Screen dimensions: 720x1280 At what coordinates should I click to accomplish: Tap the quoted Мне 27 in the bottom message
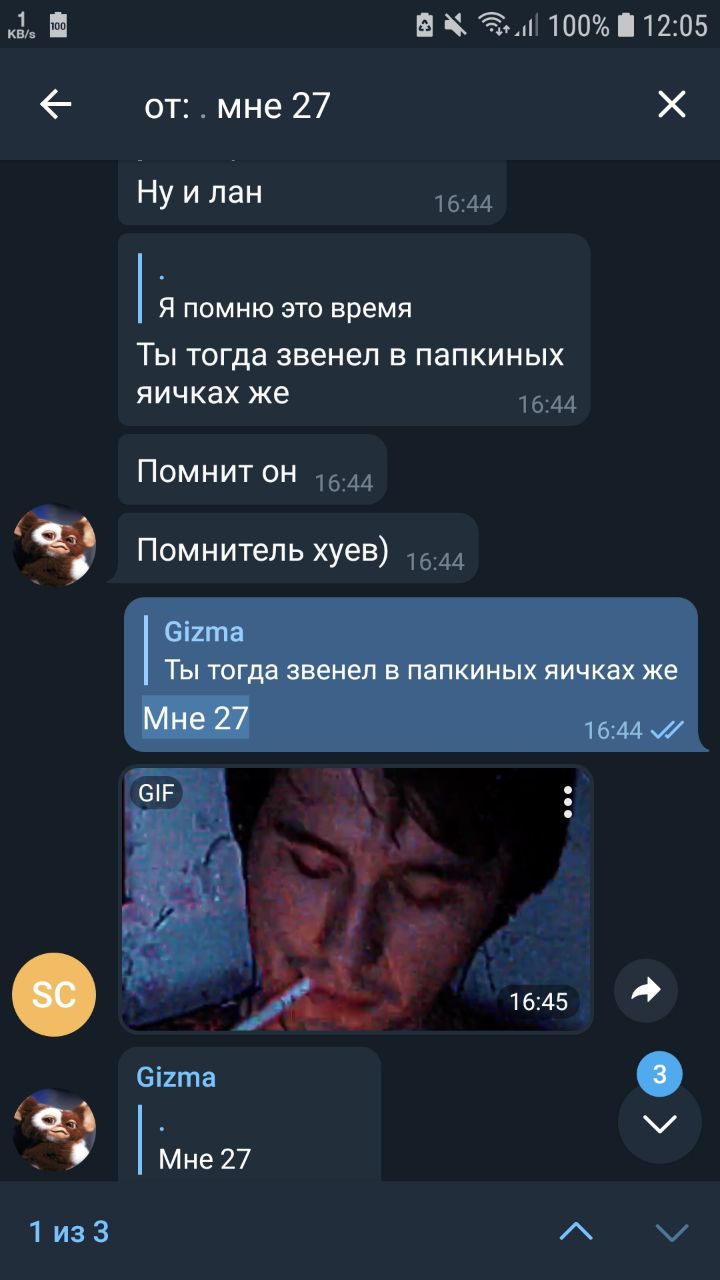point(205,1159)
